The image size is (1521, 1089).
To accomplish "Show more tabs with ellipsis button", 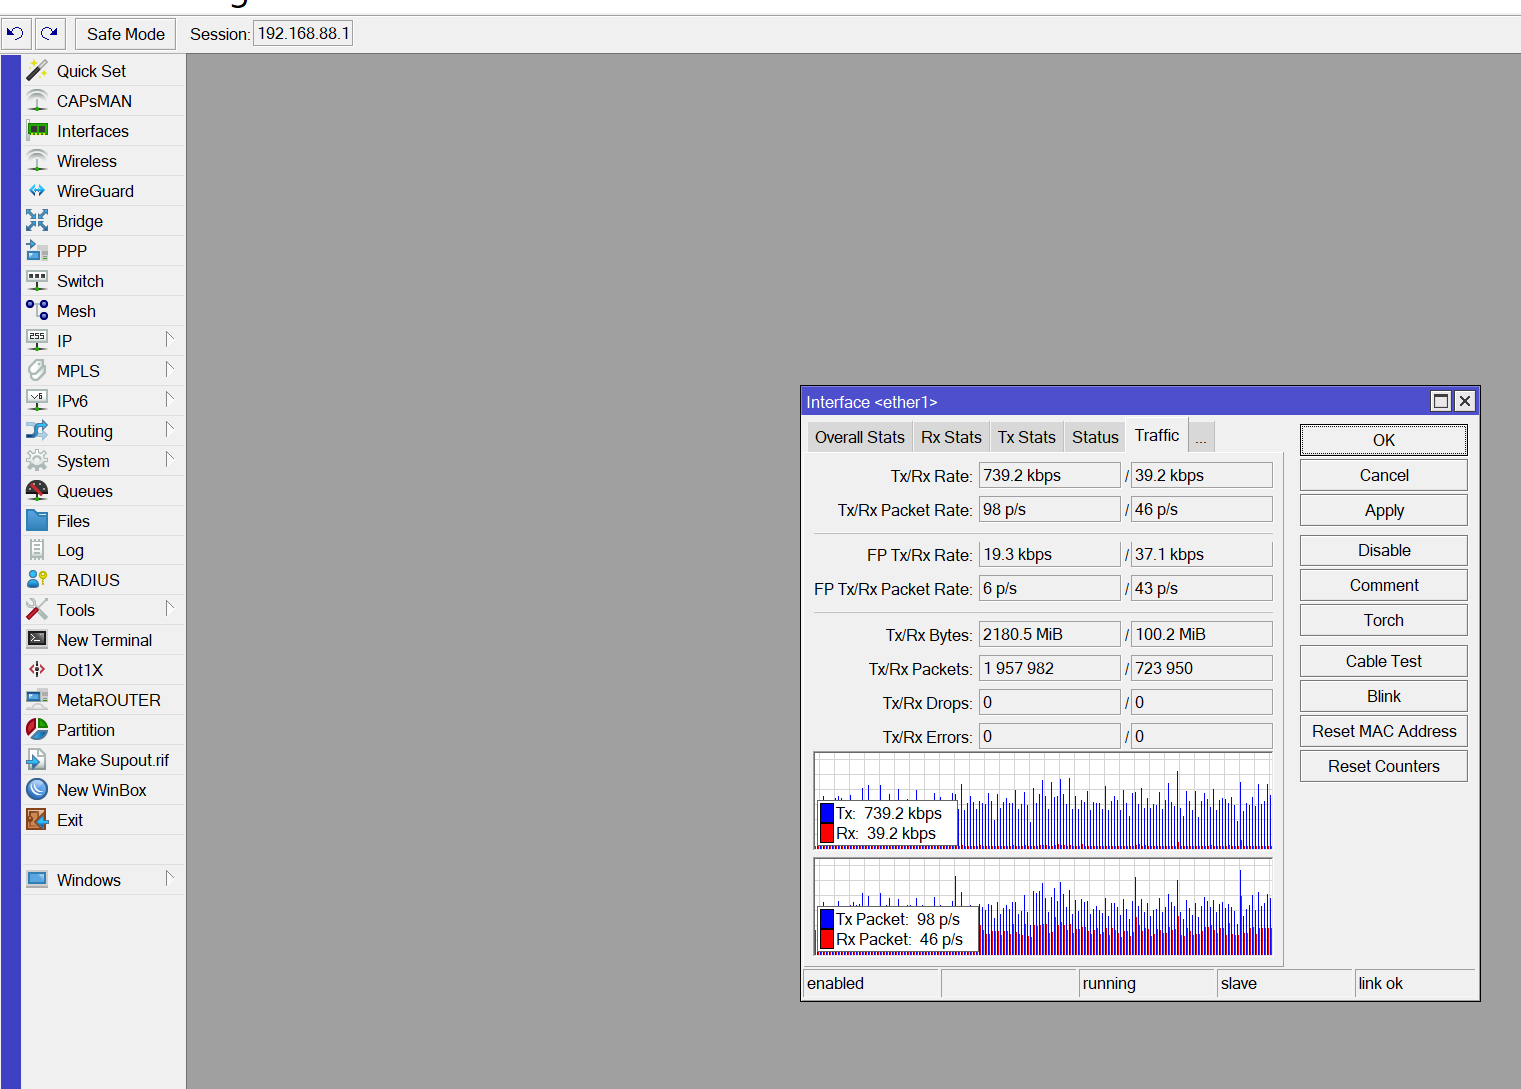I will pos(1201,438).
